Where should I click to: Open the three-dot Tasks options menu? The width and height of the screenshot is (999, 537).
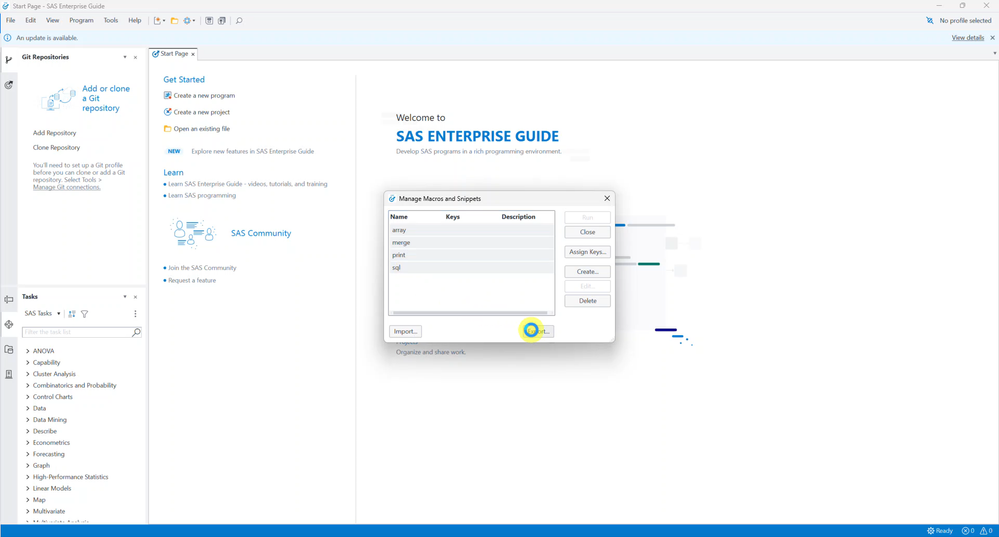[135, 313]
